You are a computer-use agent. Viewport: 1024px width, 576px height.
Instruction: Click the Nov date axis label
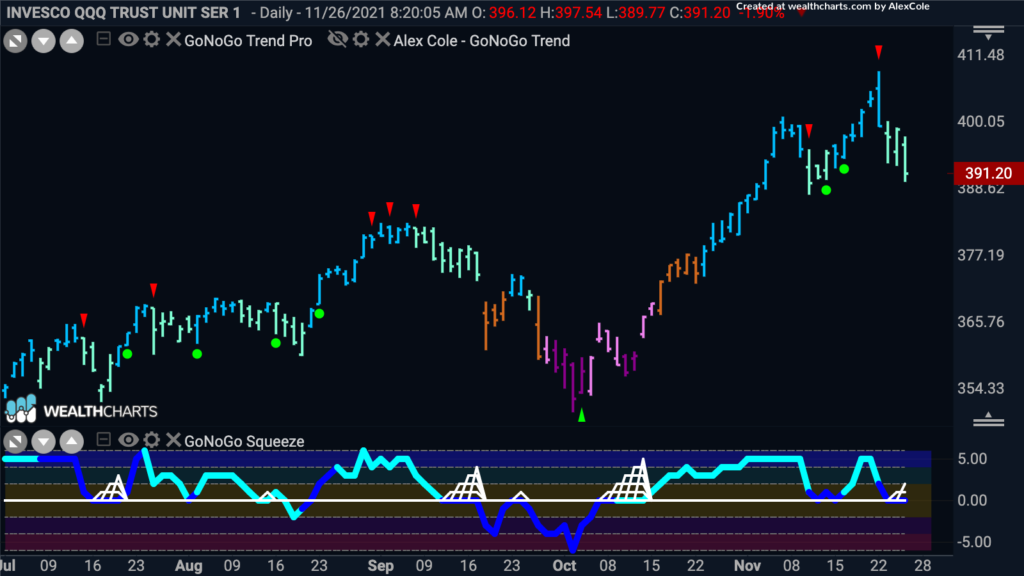tap(747, 566)
